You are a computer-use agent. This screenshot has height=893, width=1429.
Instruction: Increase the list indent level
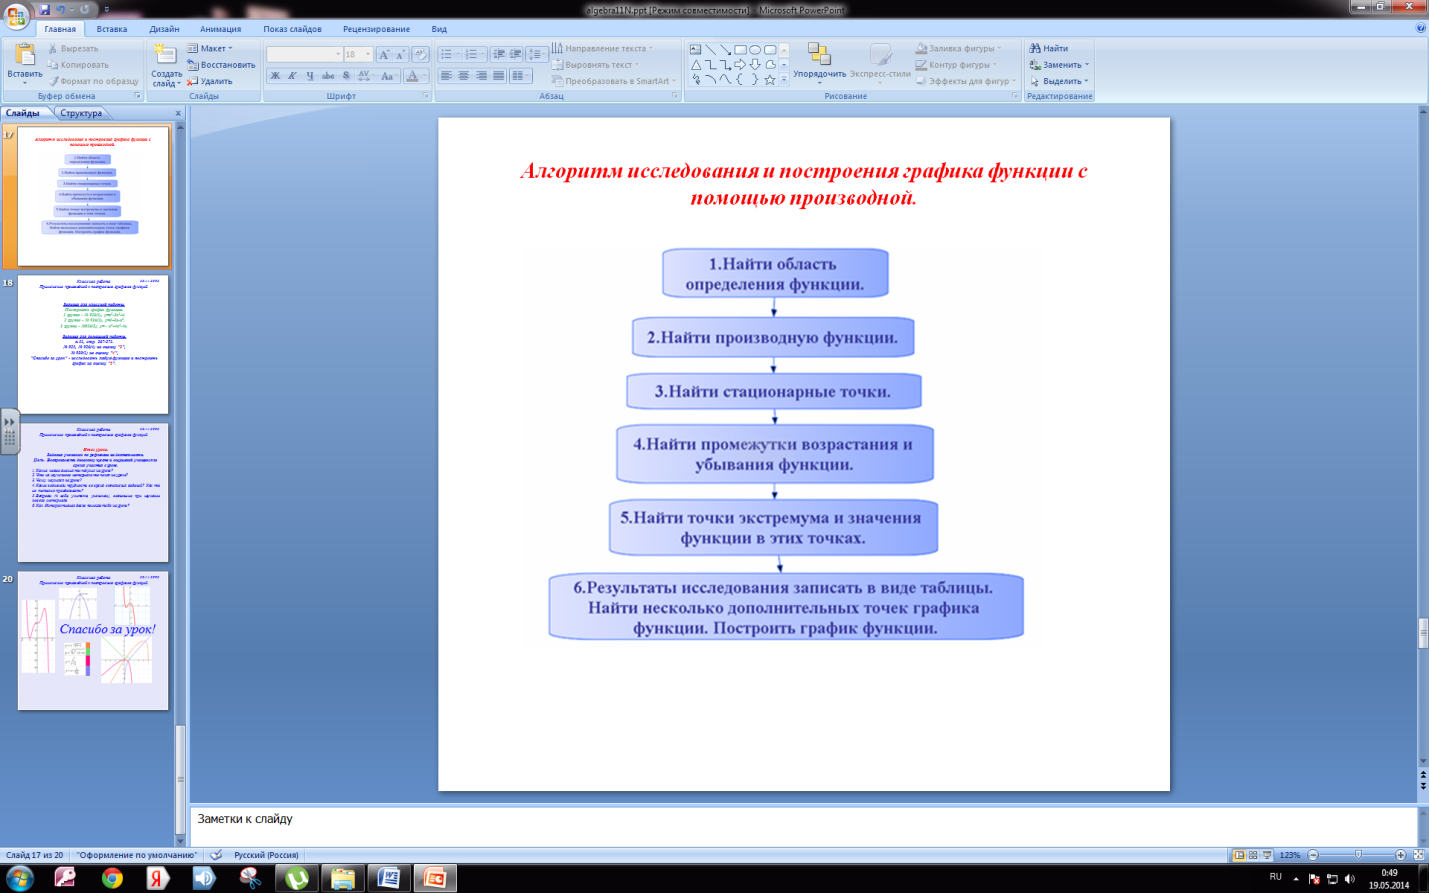[x=515, y=54]
